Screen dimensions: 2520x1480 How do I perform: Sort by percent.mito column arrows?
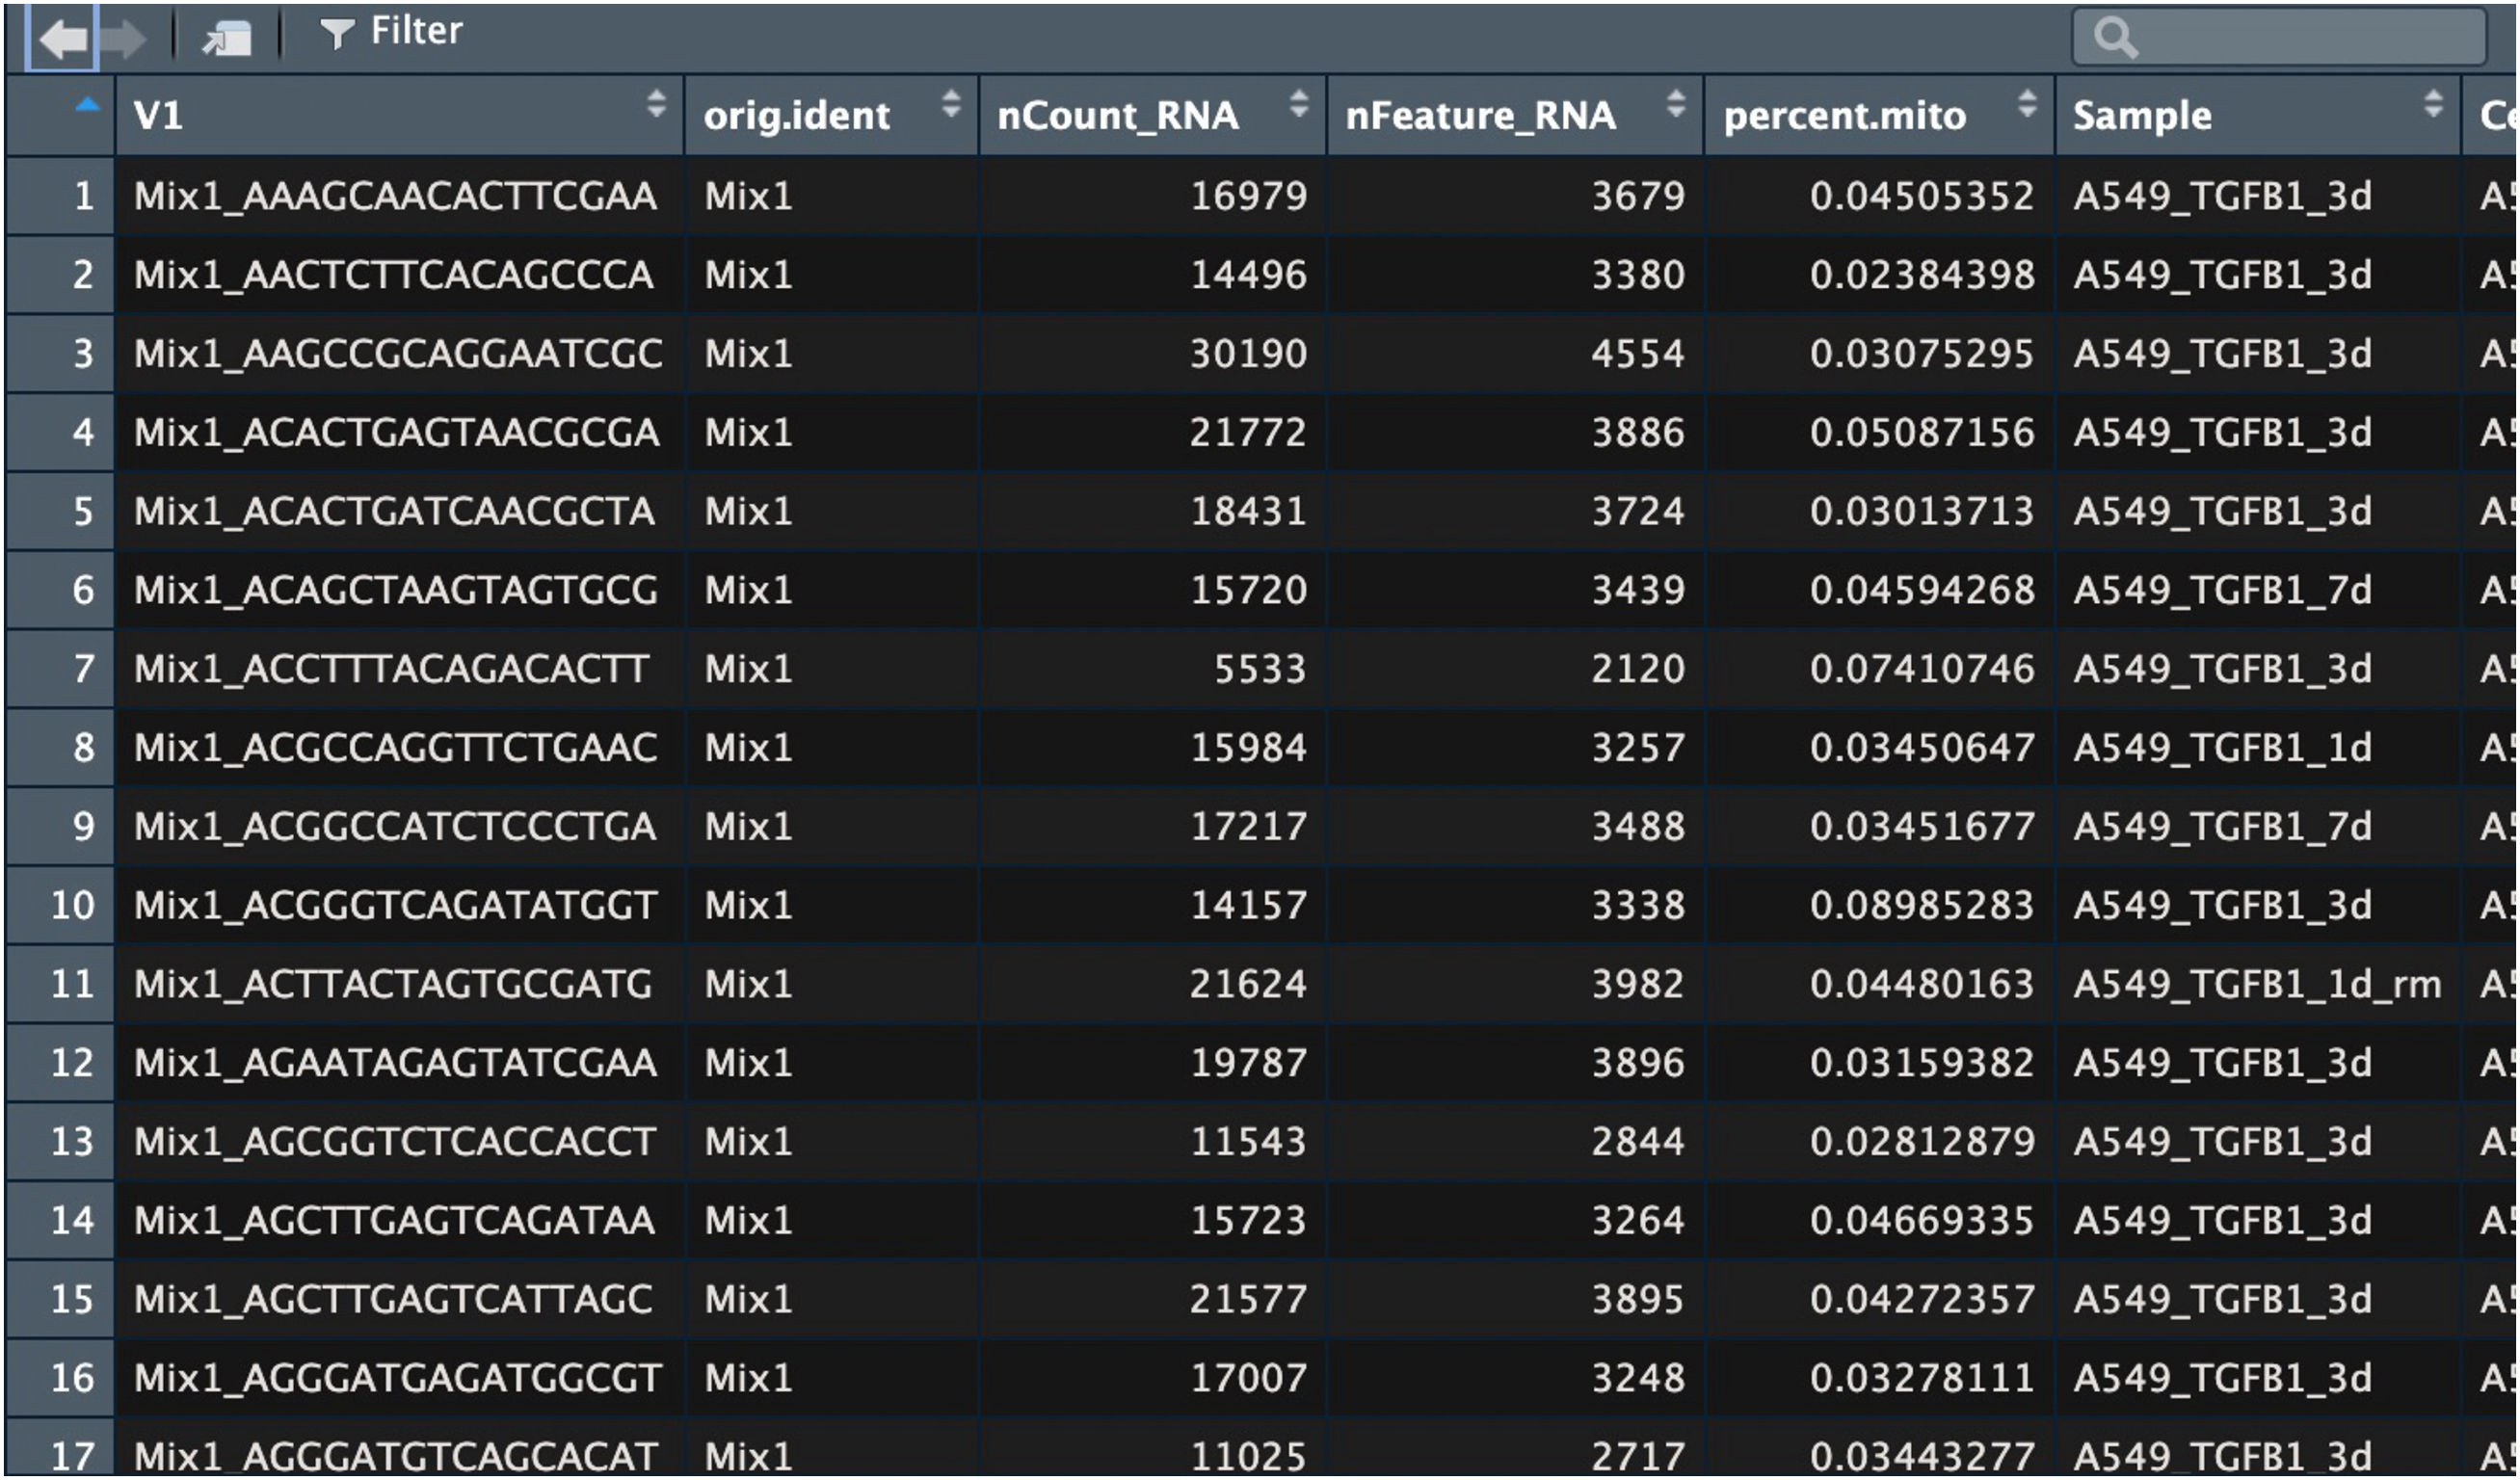tap(2027, 103)
